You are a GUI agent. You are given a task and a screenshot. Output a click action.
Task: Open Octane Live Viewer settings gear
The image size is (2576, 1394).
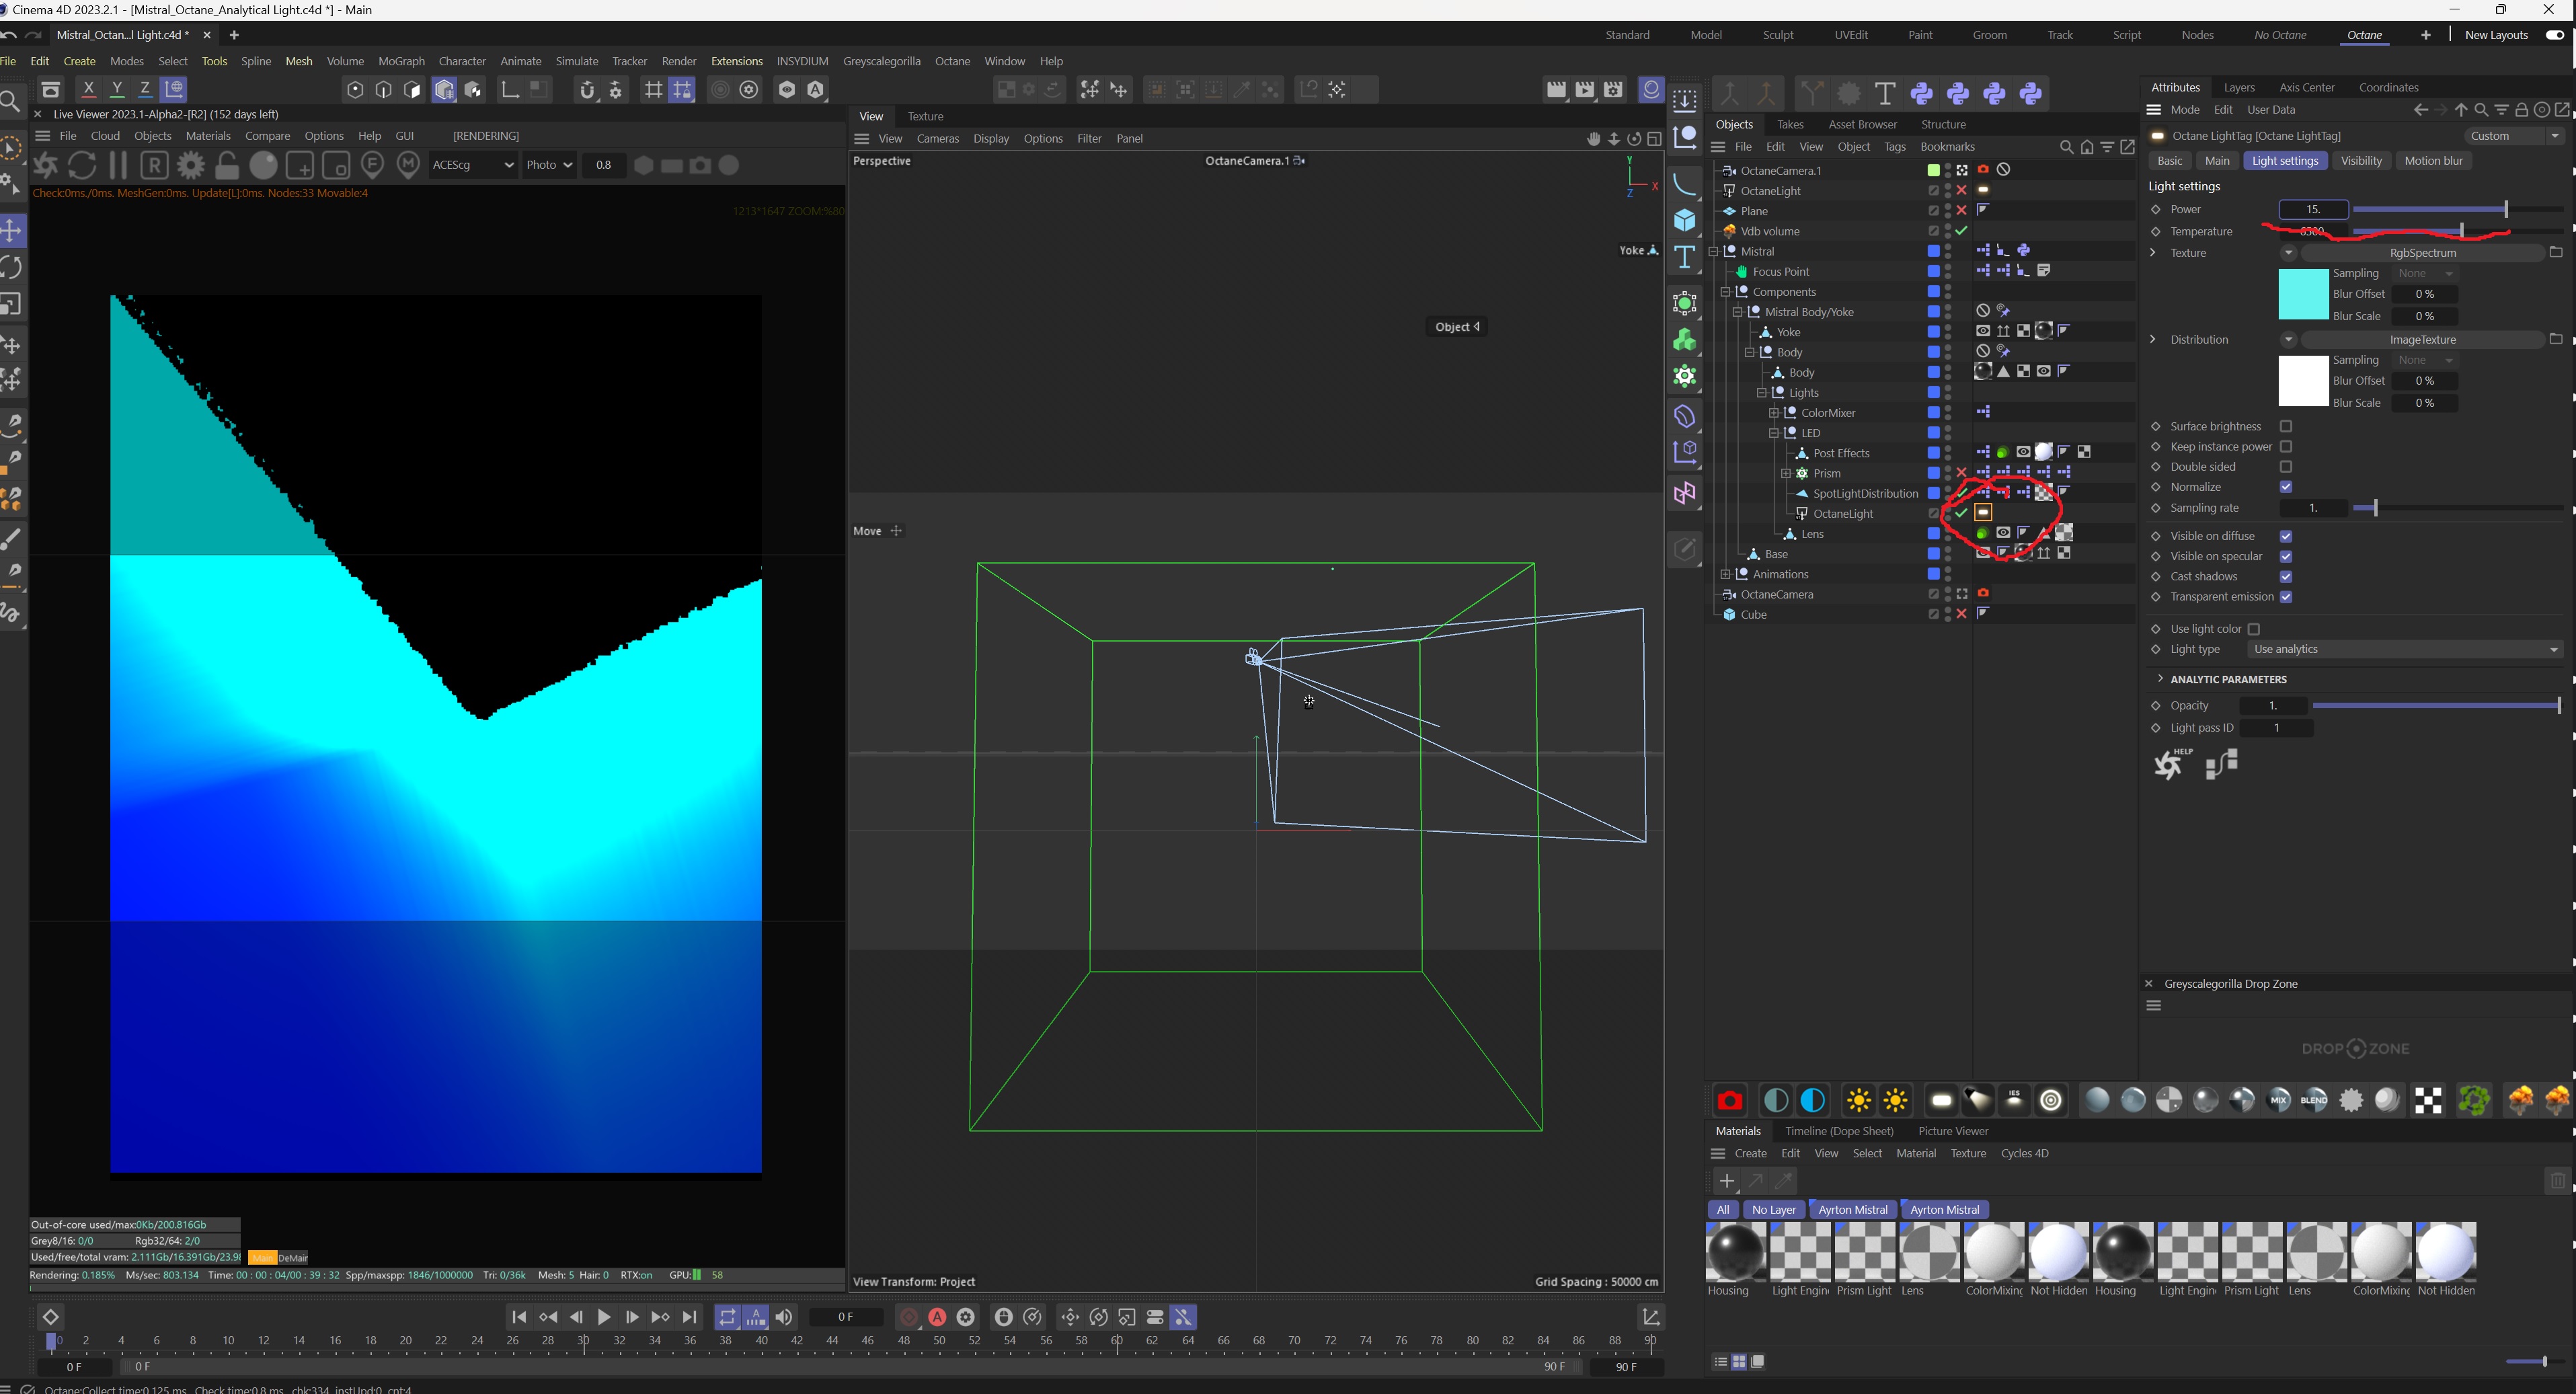click(190, 165)
